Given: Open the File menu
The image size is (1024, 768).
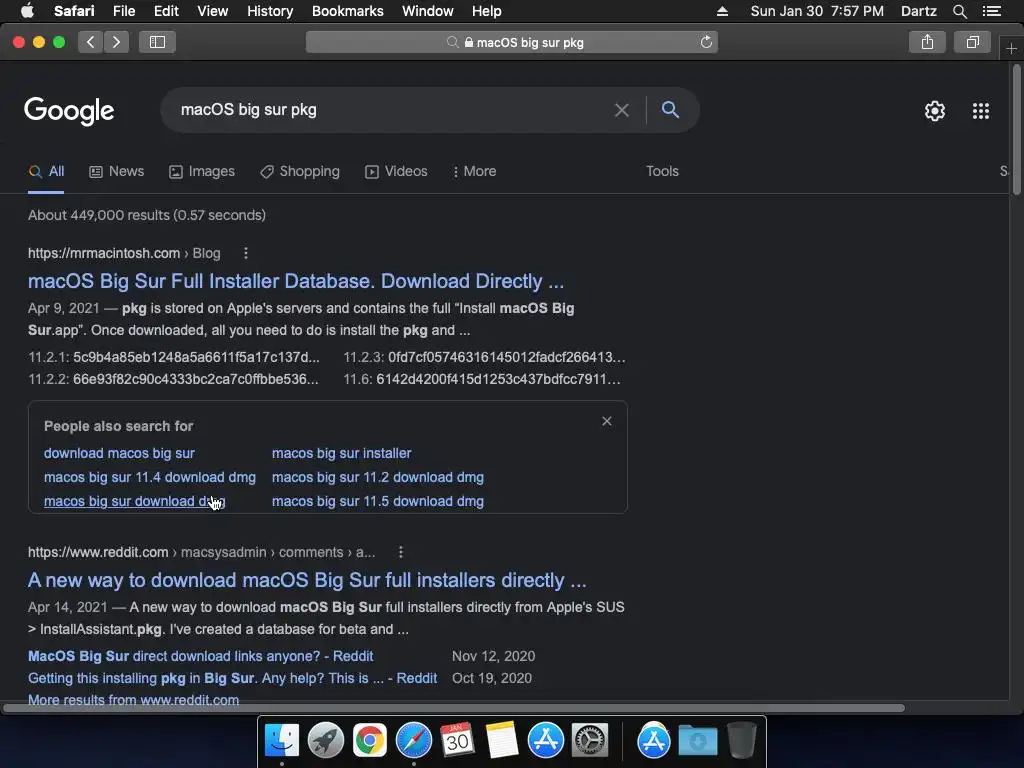Looking at the screenshot, I should (123, 11).
